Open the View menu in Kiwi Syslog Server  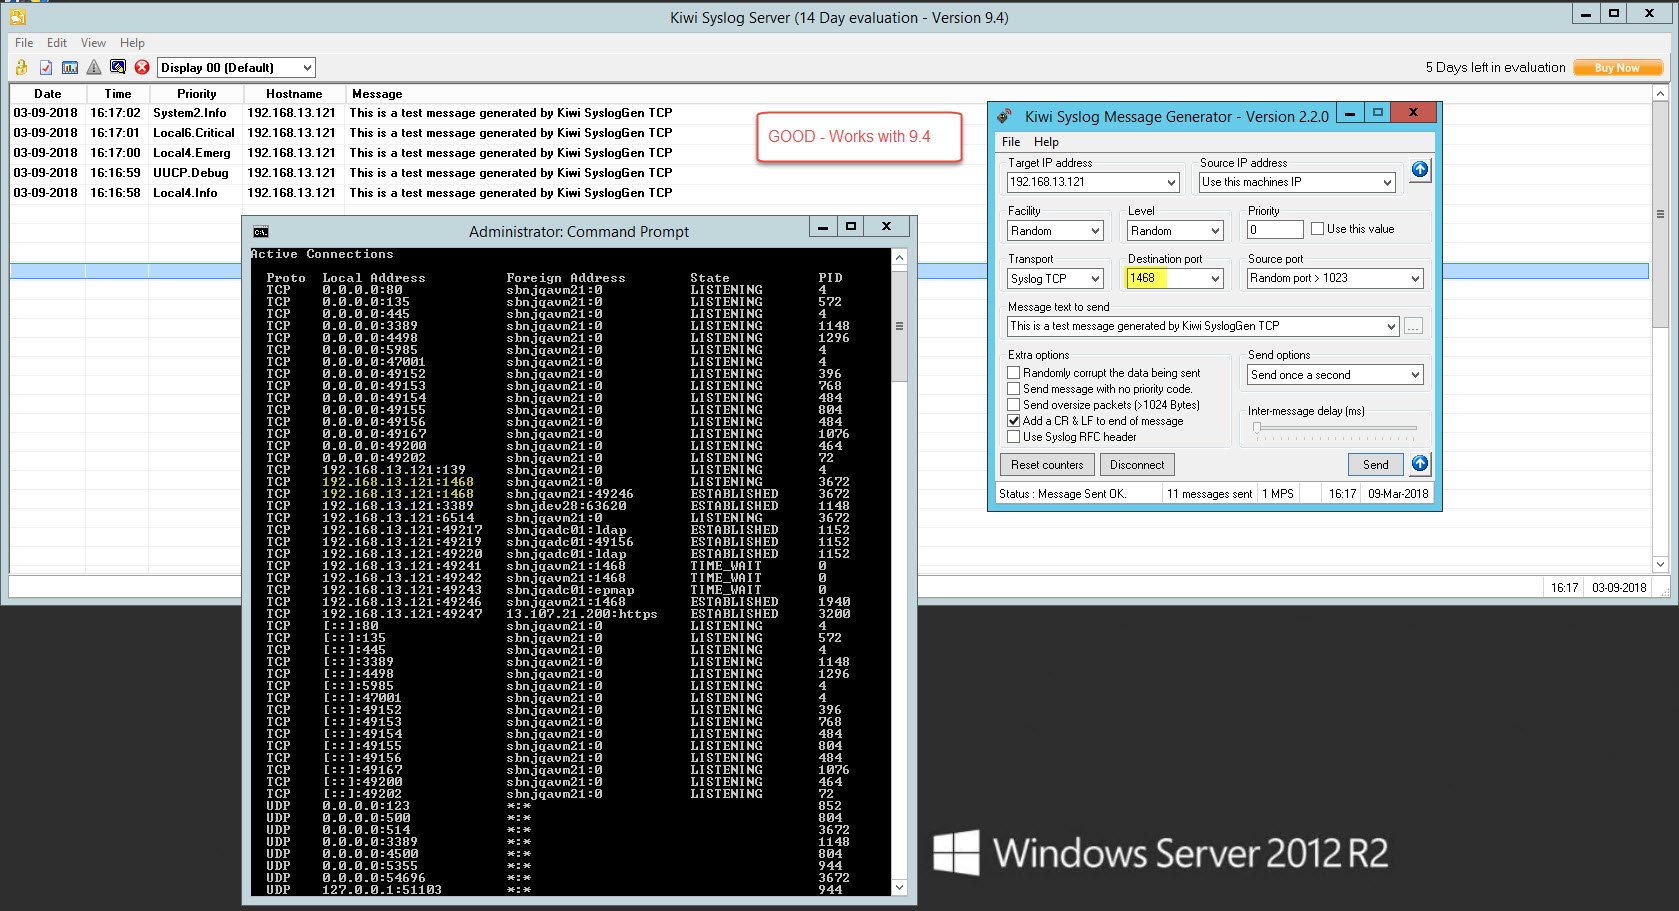coord(93,43)
